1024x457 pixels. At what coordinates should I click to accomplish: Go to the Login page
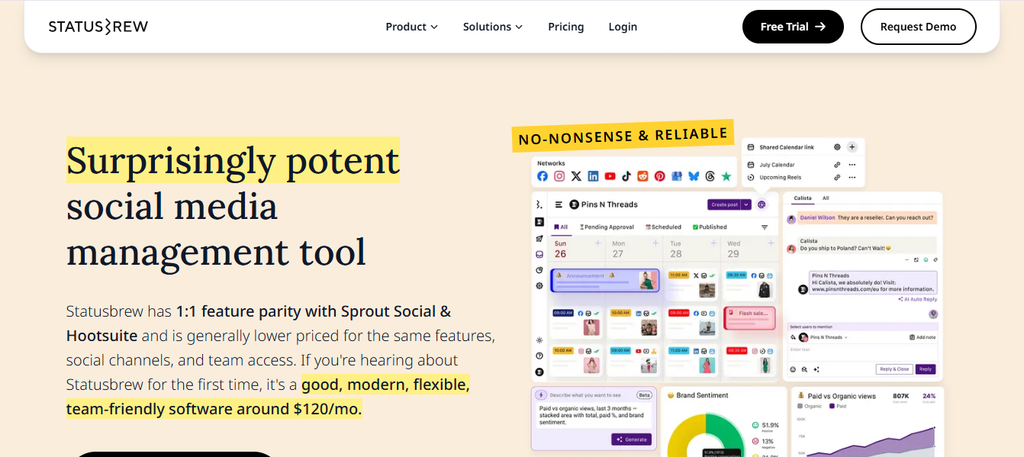[x=623, y=27]
